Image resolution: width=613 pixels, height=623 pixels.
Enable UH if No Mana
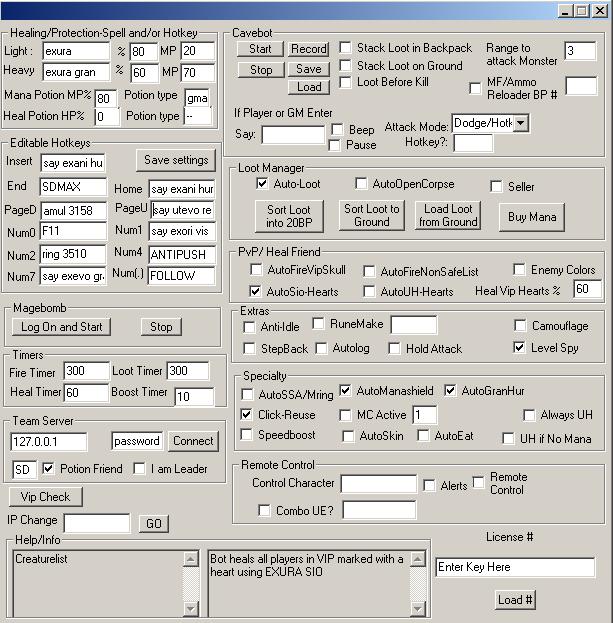tap(508, 439)
